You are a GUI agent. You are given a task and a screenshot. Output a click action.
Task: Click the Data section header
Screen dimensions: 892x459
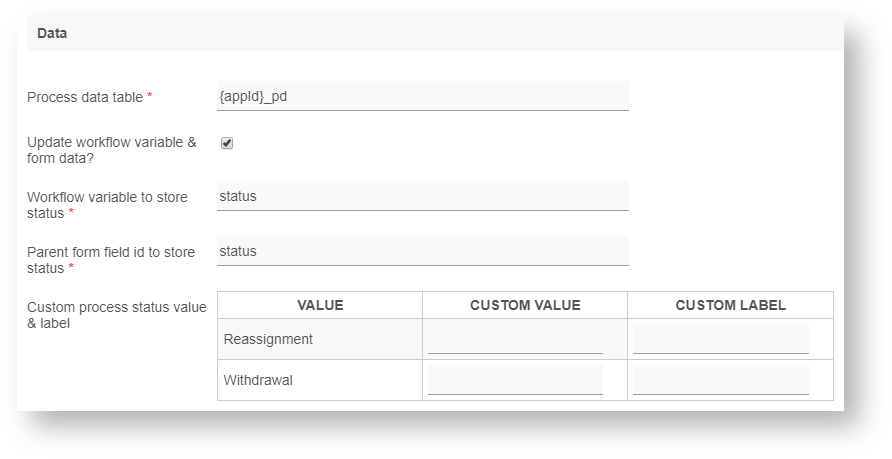click(52, 33)
